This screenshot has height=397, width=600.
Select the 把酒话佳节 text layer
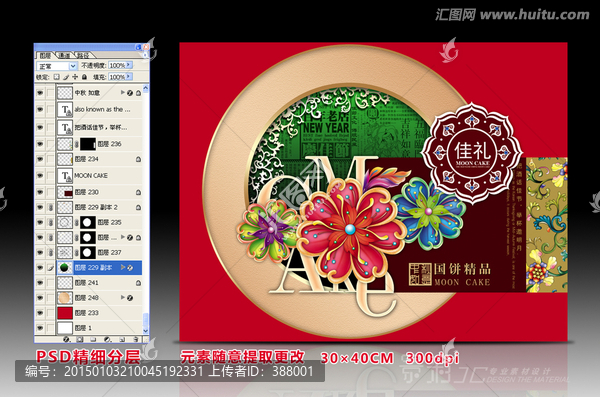(99, 127)
